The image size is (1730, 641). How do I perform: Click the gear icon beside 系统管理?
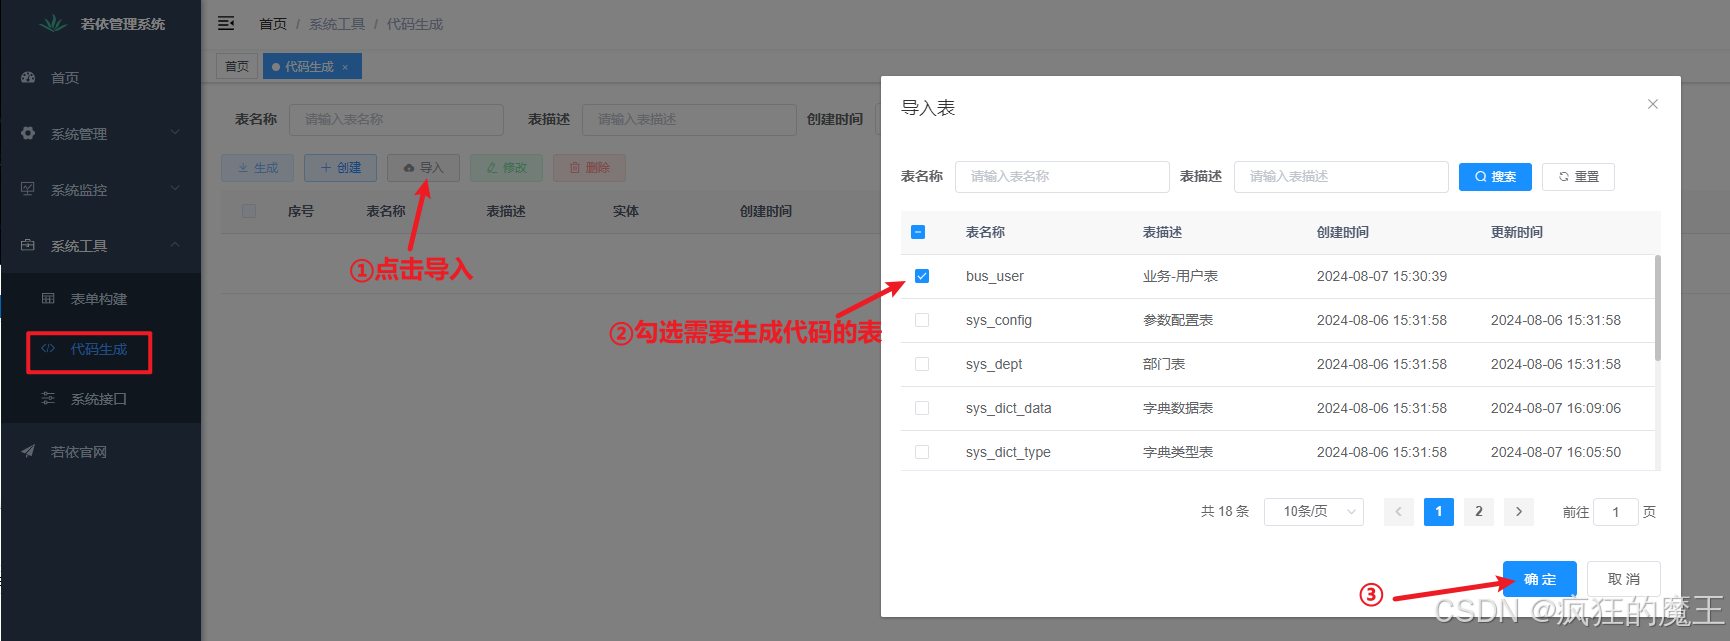pos(28,133)
